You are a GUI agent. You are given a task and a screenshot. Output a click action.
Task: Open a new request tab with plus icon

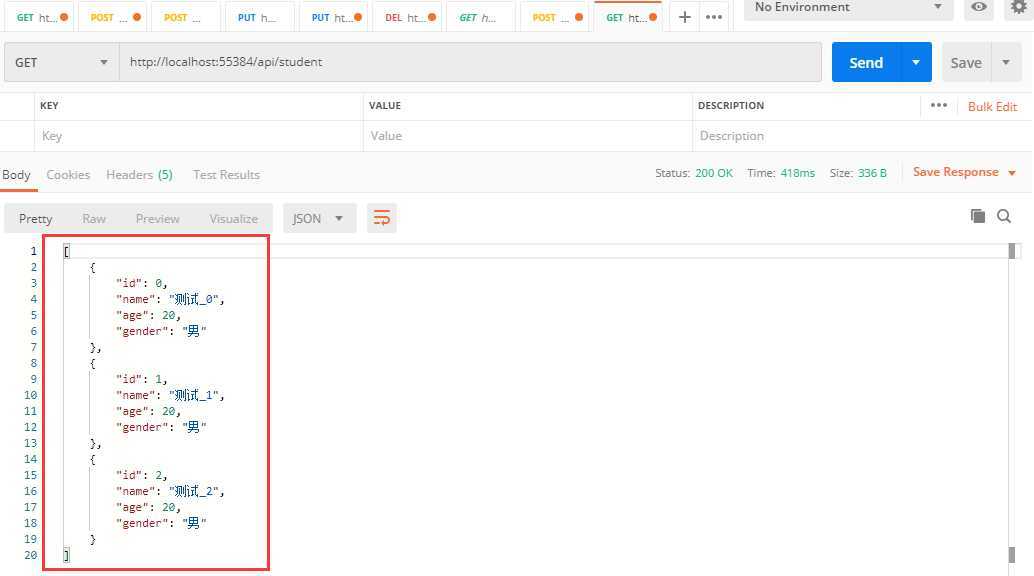(684, 17)
